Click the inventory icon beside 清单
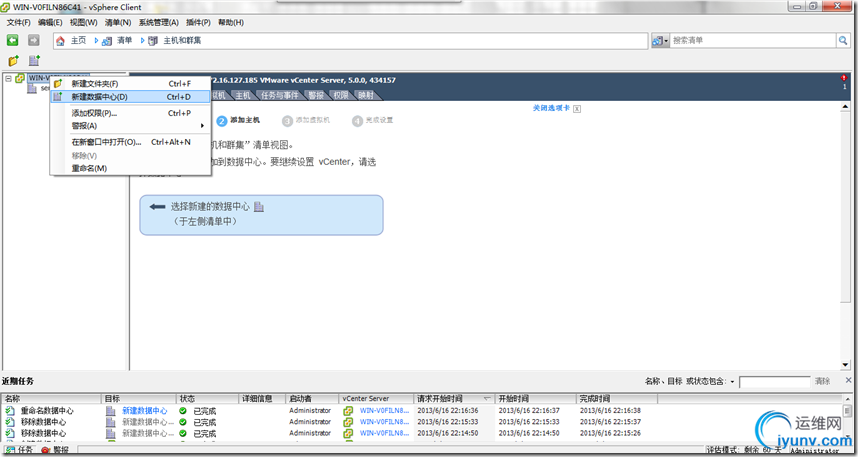 [107, 41]
